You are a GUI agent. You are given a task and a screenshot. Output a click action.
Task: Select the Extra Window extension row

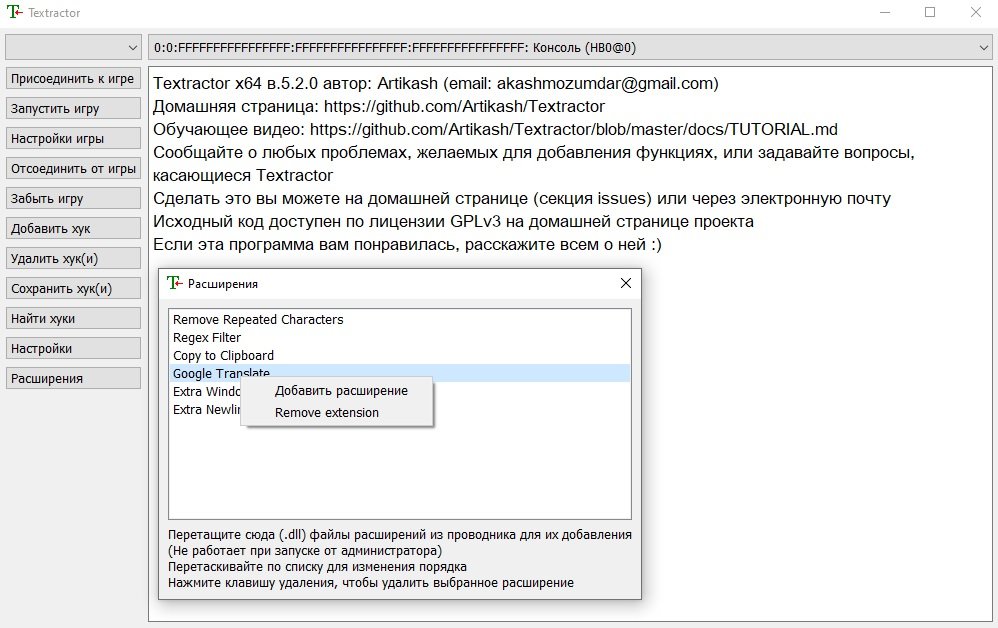[x=206, y=391]
